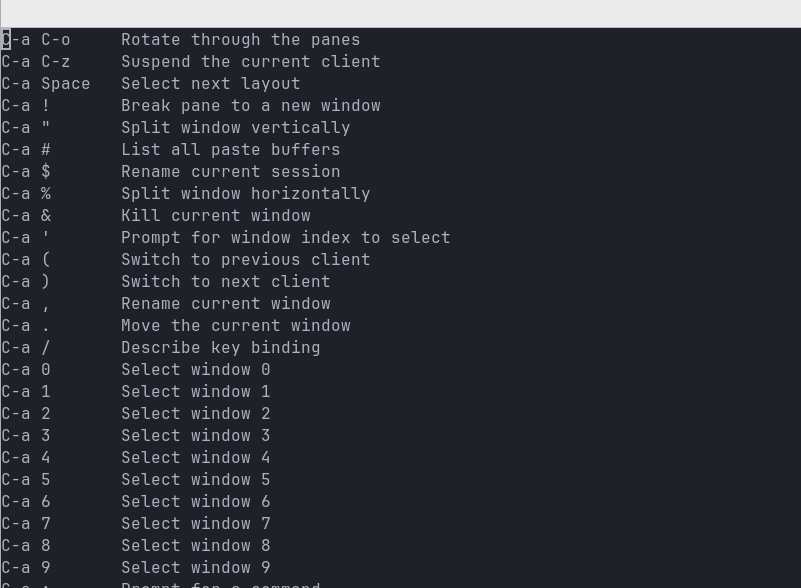The height and width of the screenshot is (588, 801).
Task: Click 'Prompt for window index to select'
Action: click(x=285, y=238)
